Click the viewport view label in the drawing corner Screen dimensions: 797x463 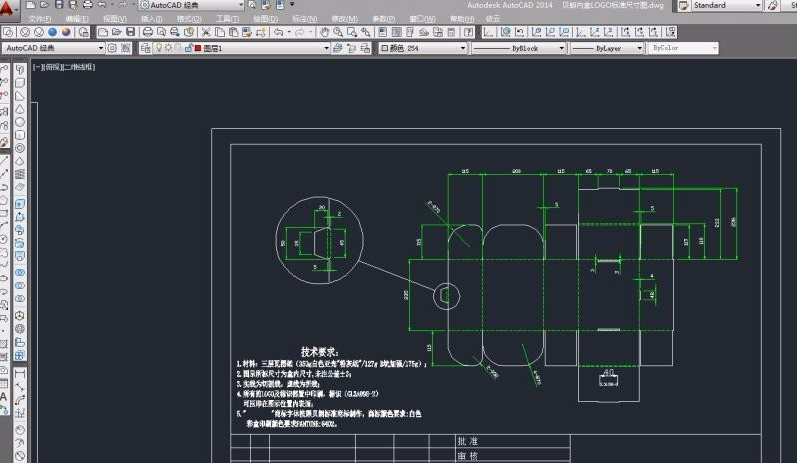tap(64, 67)
